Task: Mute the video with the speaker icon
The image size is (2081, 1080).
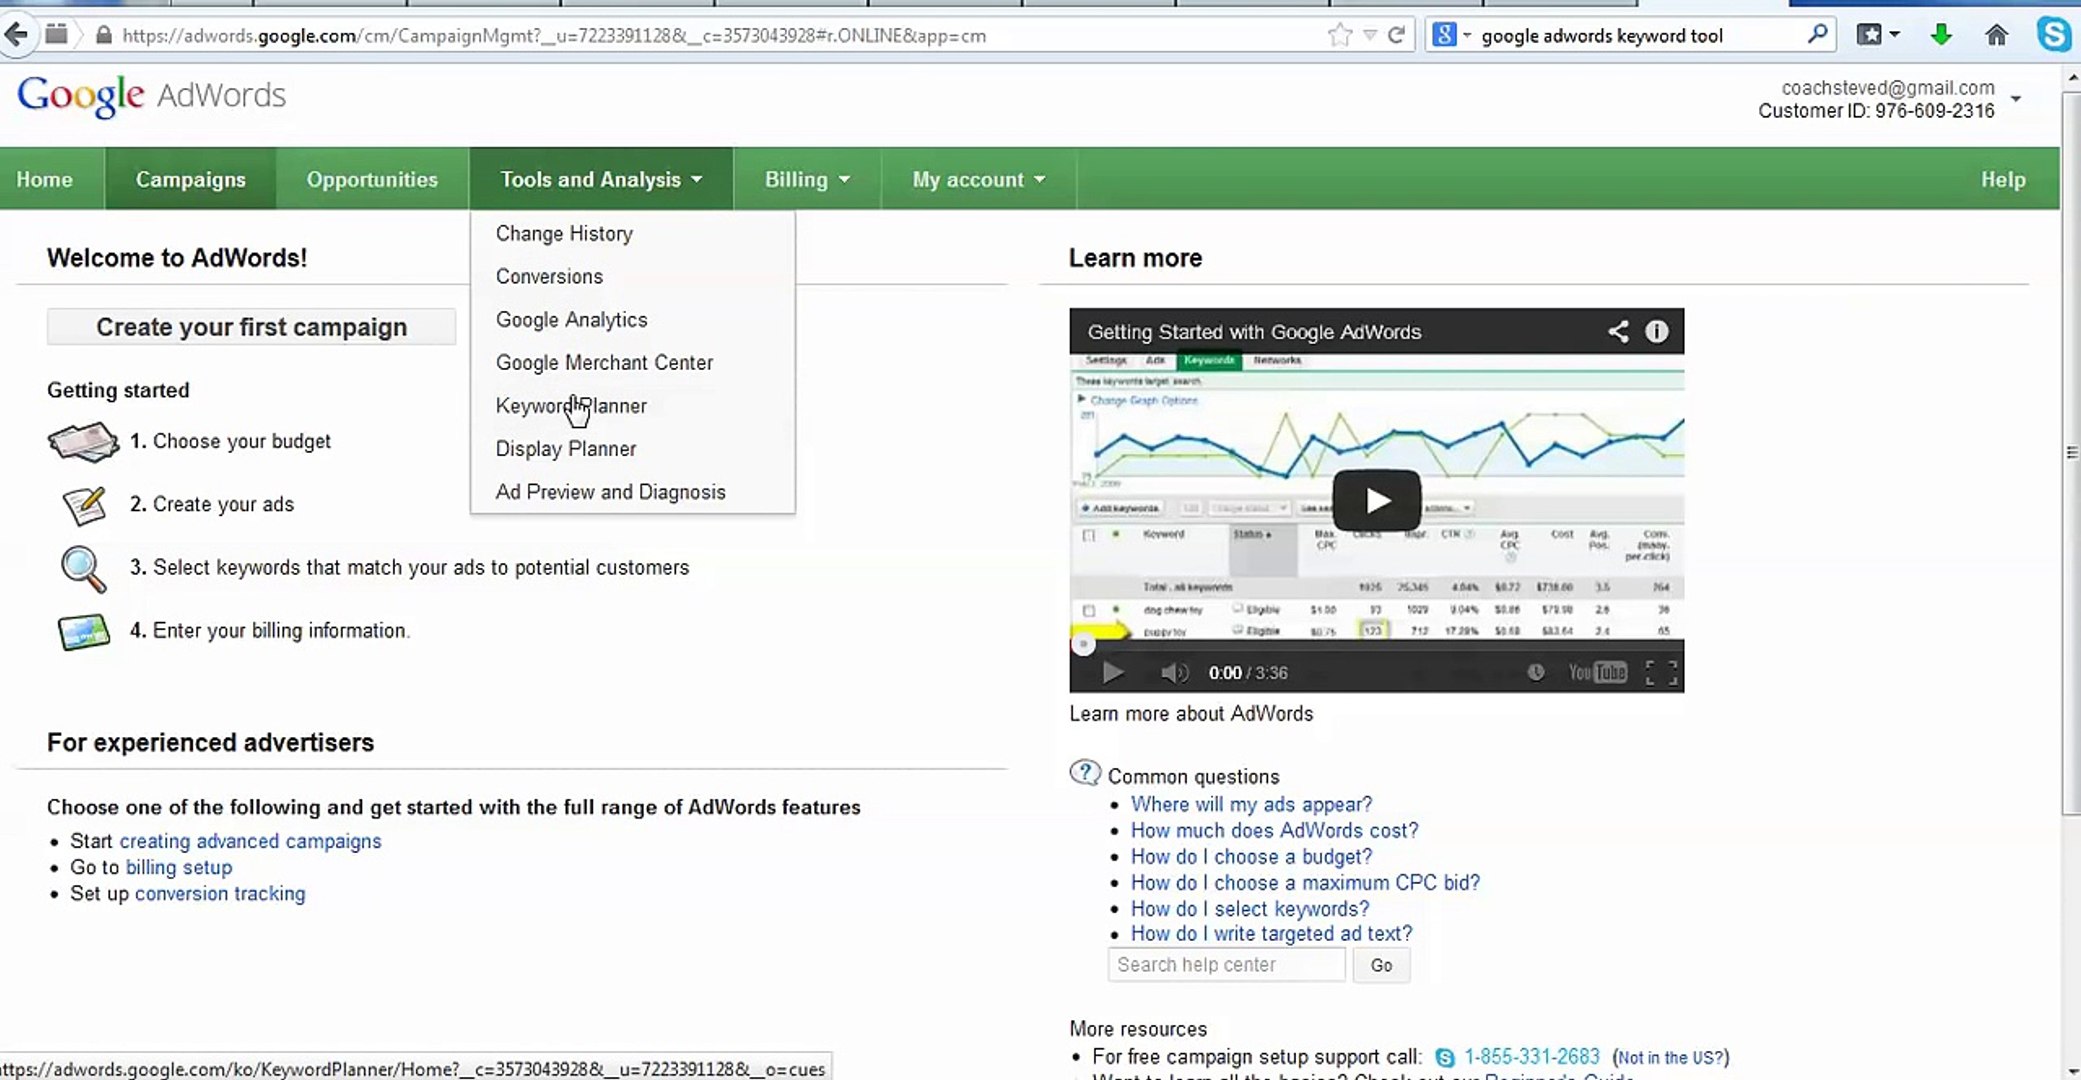Action: tap(1173, 673)
